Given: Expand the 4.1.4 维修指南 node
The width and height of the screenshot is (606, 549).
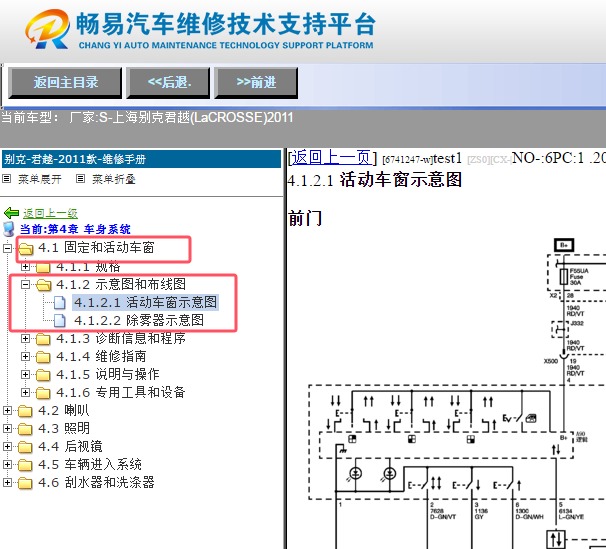Looking at the screenshot, I should coord(26,357).
